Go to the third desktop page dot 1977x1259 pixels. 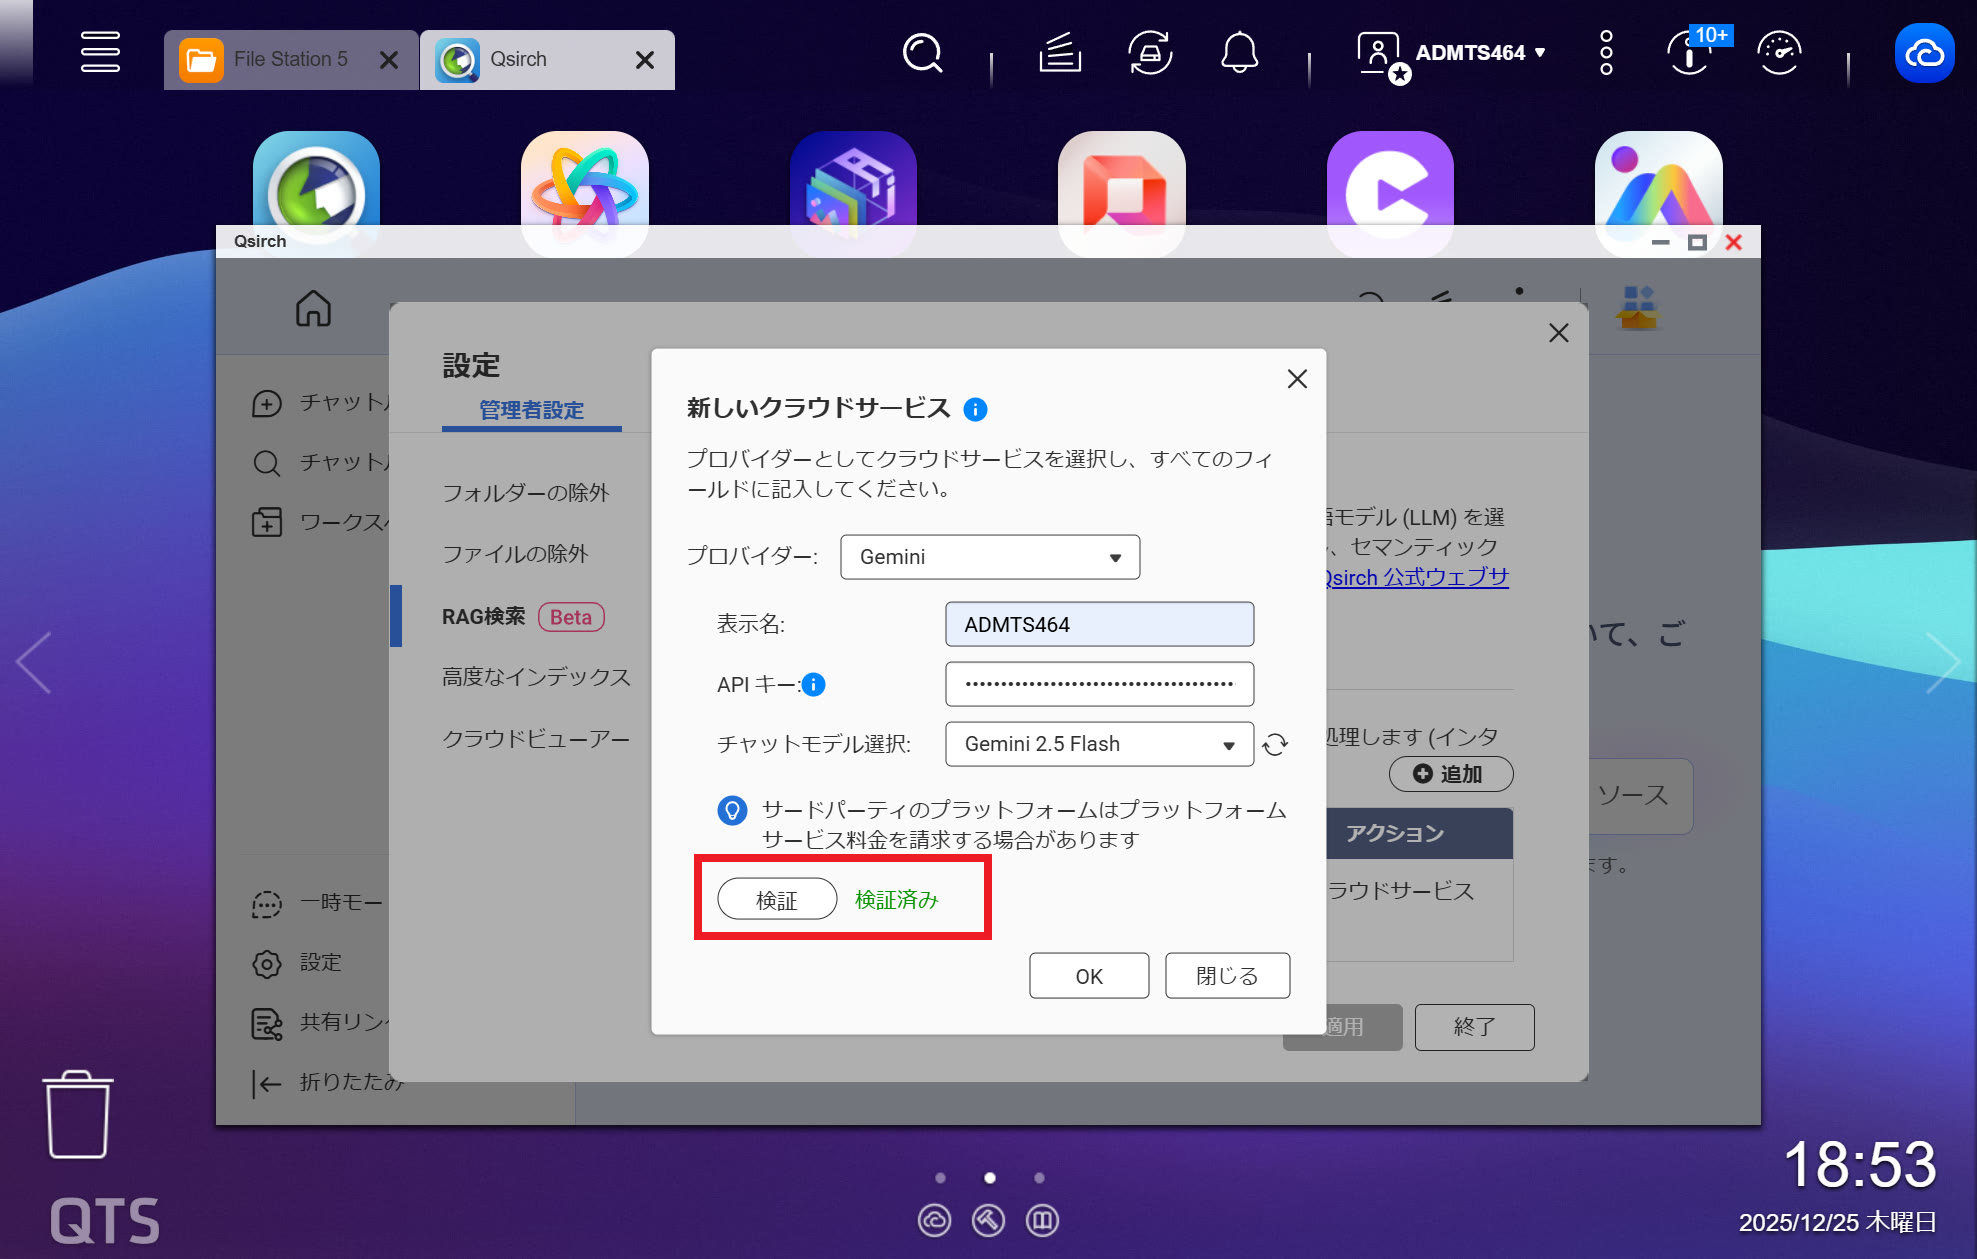1039,1178
